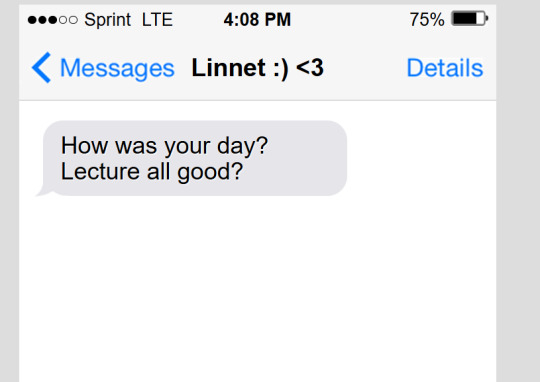Tap the battery icon in status bar
540x382 pixels.
click(469, 19)
